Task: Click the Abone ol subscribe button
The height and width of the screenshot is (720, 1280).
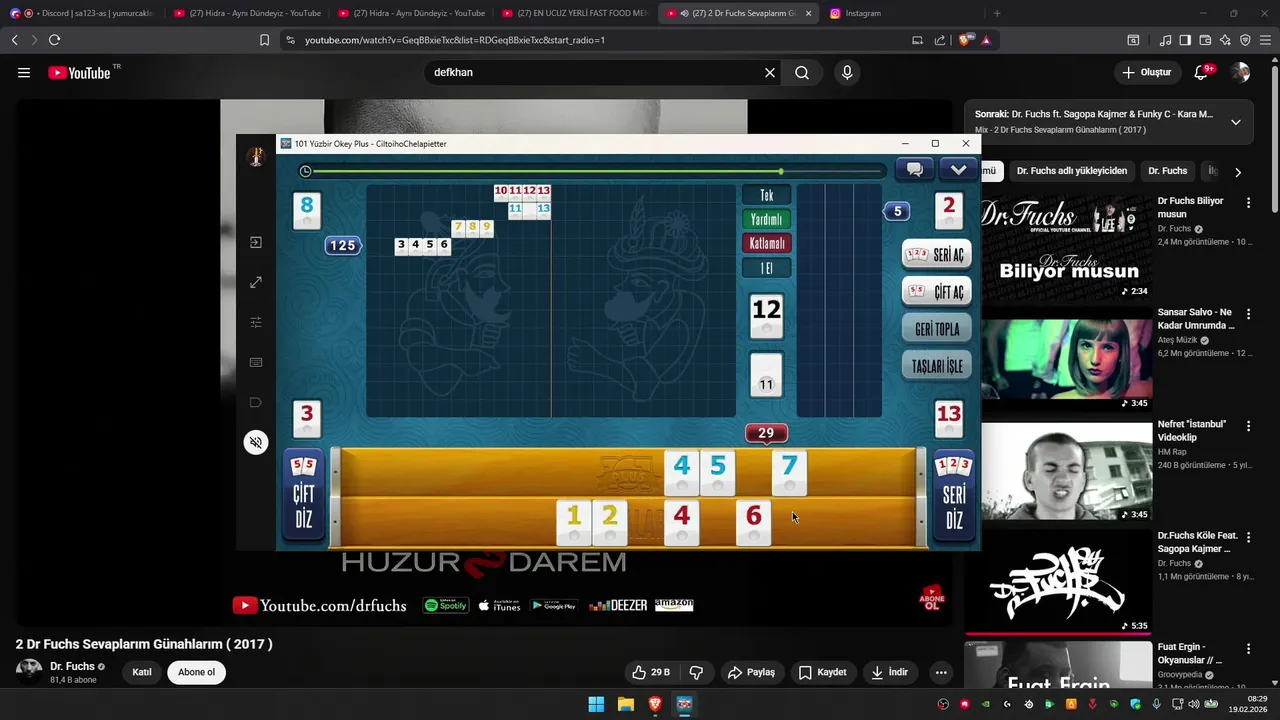Action: click(196, 672)
